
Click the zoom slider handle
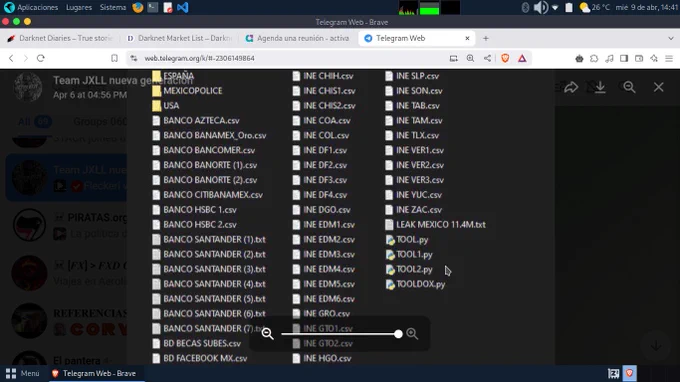pos(398,334)
